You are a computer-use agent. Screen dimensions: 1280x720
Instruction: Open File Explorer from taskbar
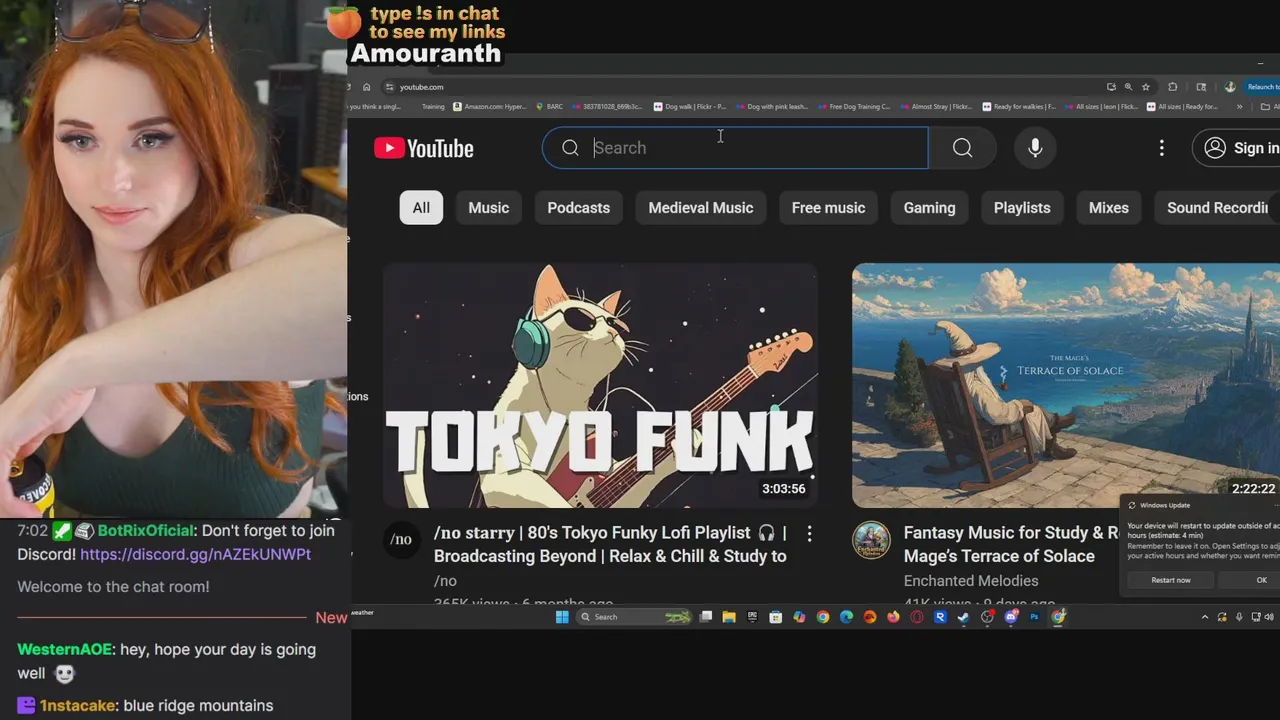point(729,617)
